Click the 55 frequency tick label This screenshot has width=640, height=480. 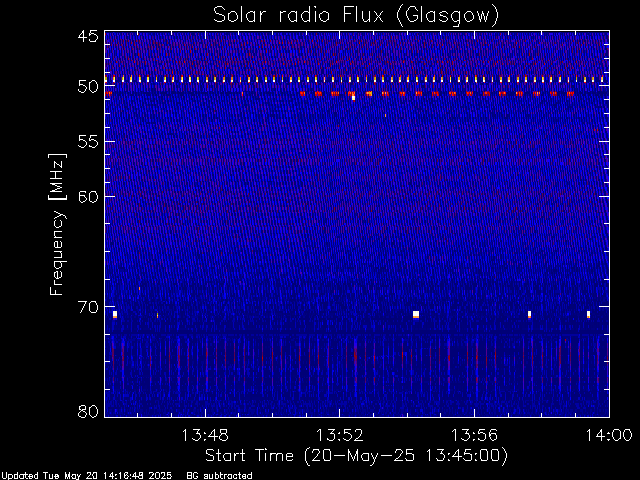[88, 142]
